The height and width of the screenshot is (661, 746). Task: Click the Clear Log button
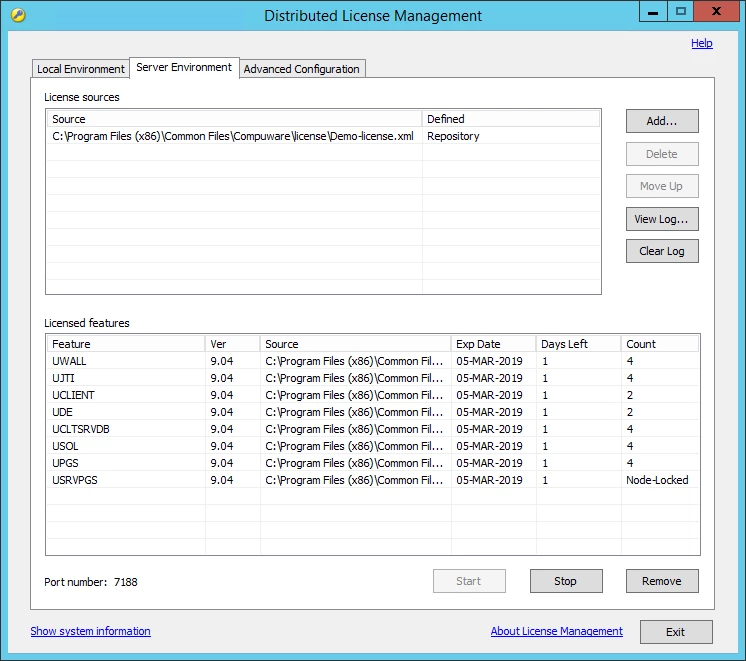click(662, 251)
